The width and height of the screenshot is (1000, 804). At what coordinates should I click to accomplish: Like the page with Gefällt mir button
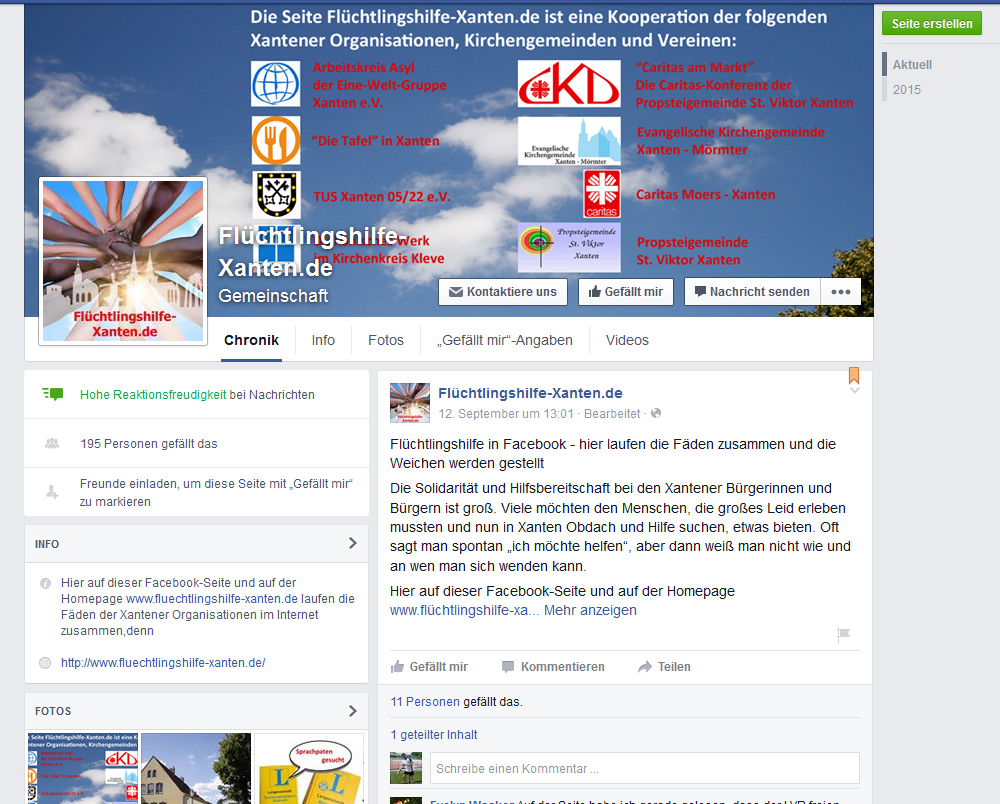pos(626,292)
